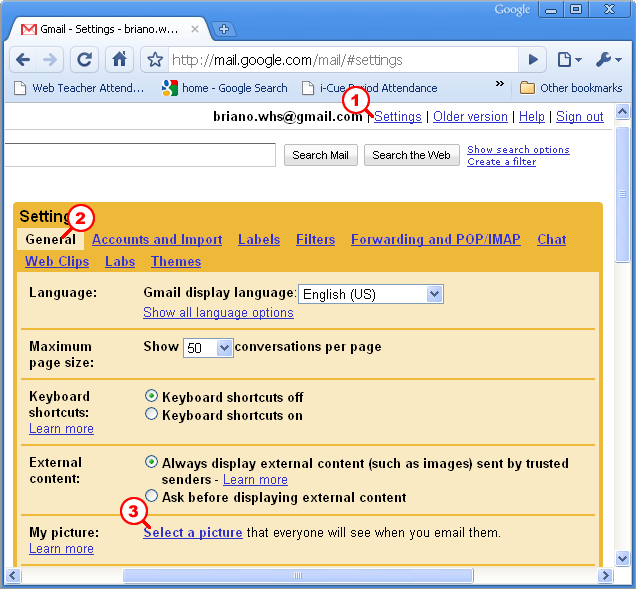Open the wrench tools menu
This screenshot has height=589, width=636.
[x=608, y=60]
